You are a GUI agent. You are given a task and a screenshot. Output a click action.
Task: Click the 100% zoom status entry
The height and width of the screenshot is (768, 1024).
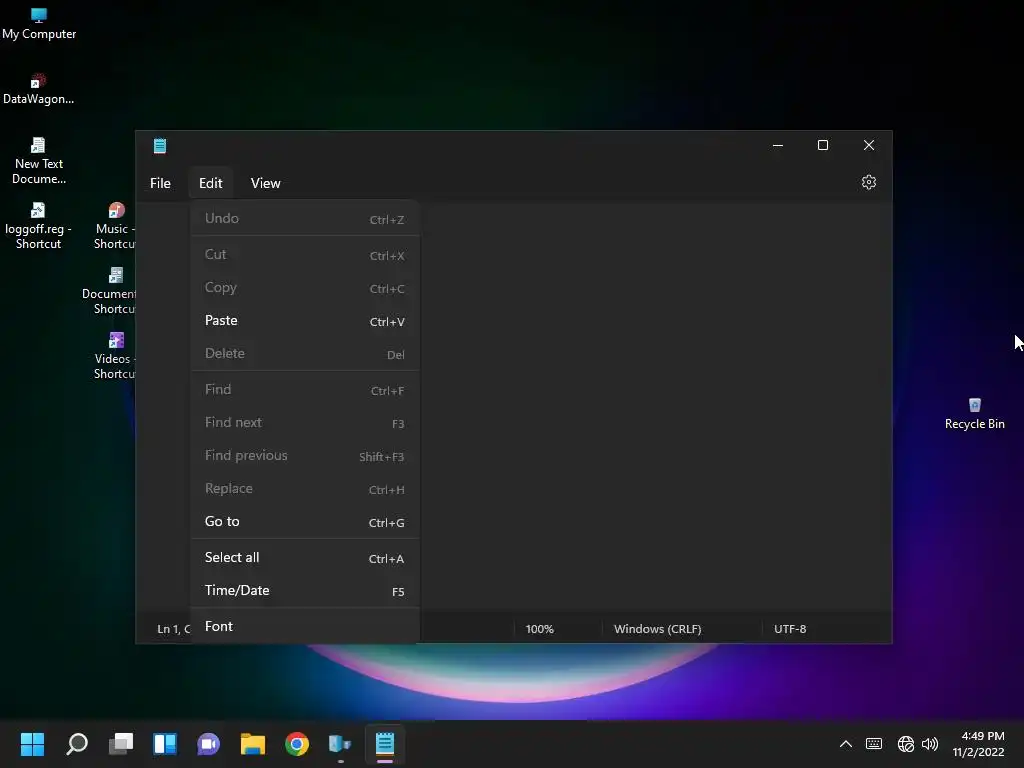(x=539, y=629)
